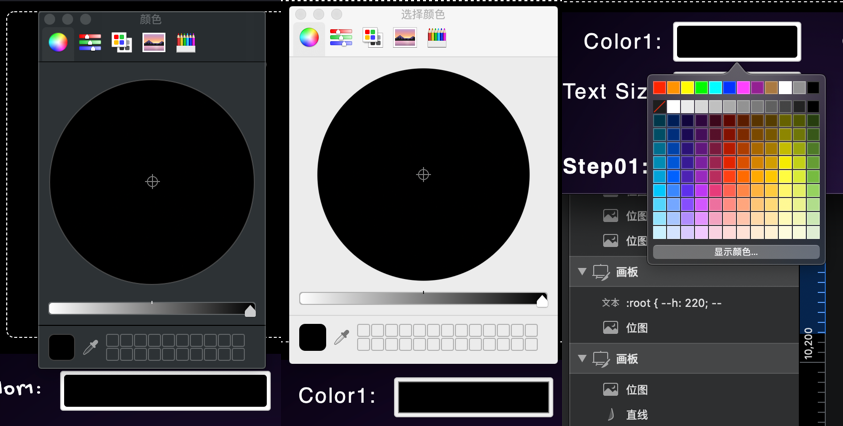Viewport: 843px width, 426px height.
Task: Click current black color preview in 选择颜色 window
Action: (x=312, y=337)
